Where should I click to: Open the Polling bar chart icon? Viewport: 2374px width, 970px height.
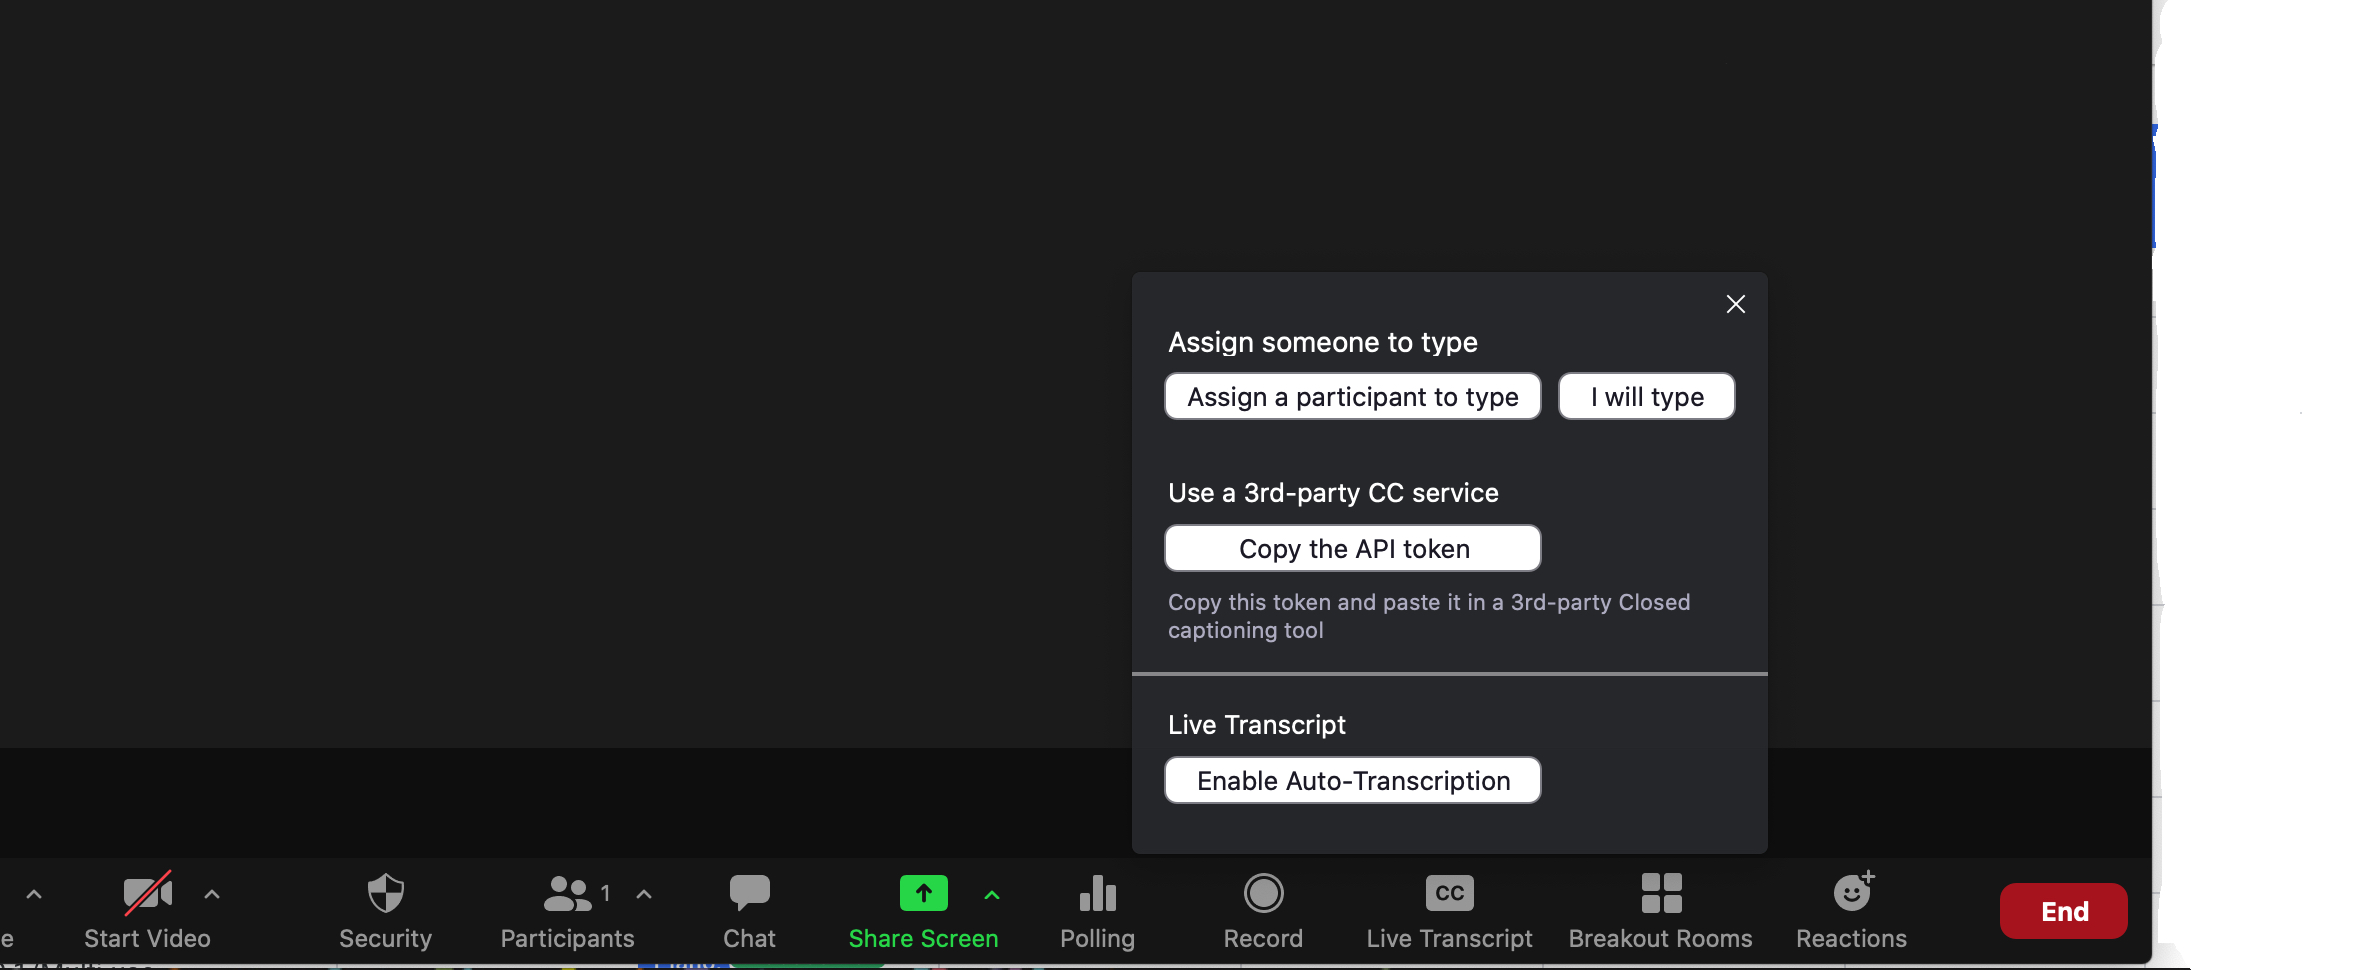pos(1097,893)
